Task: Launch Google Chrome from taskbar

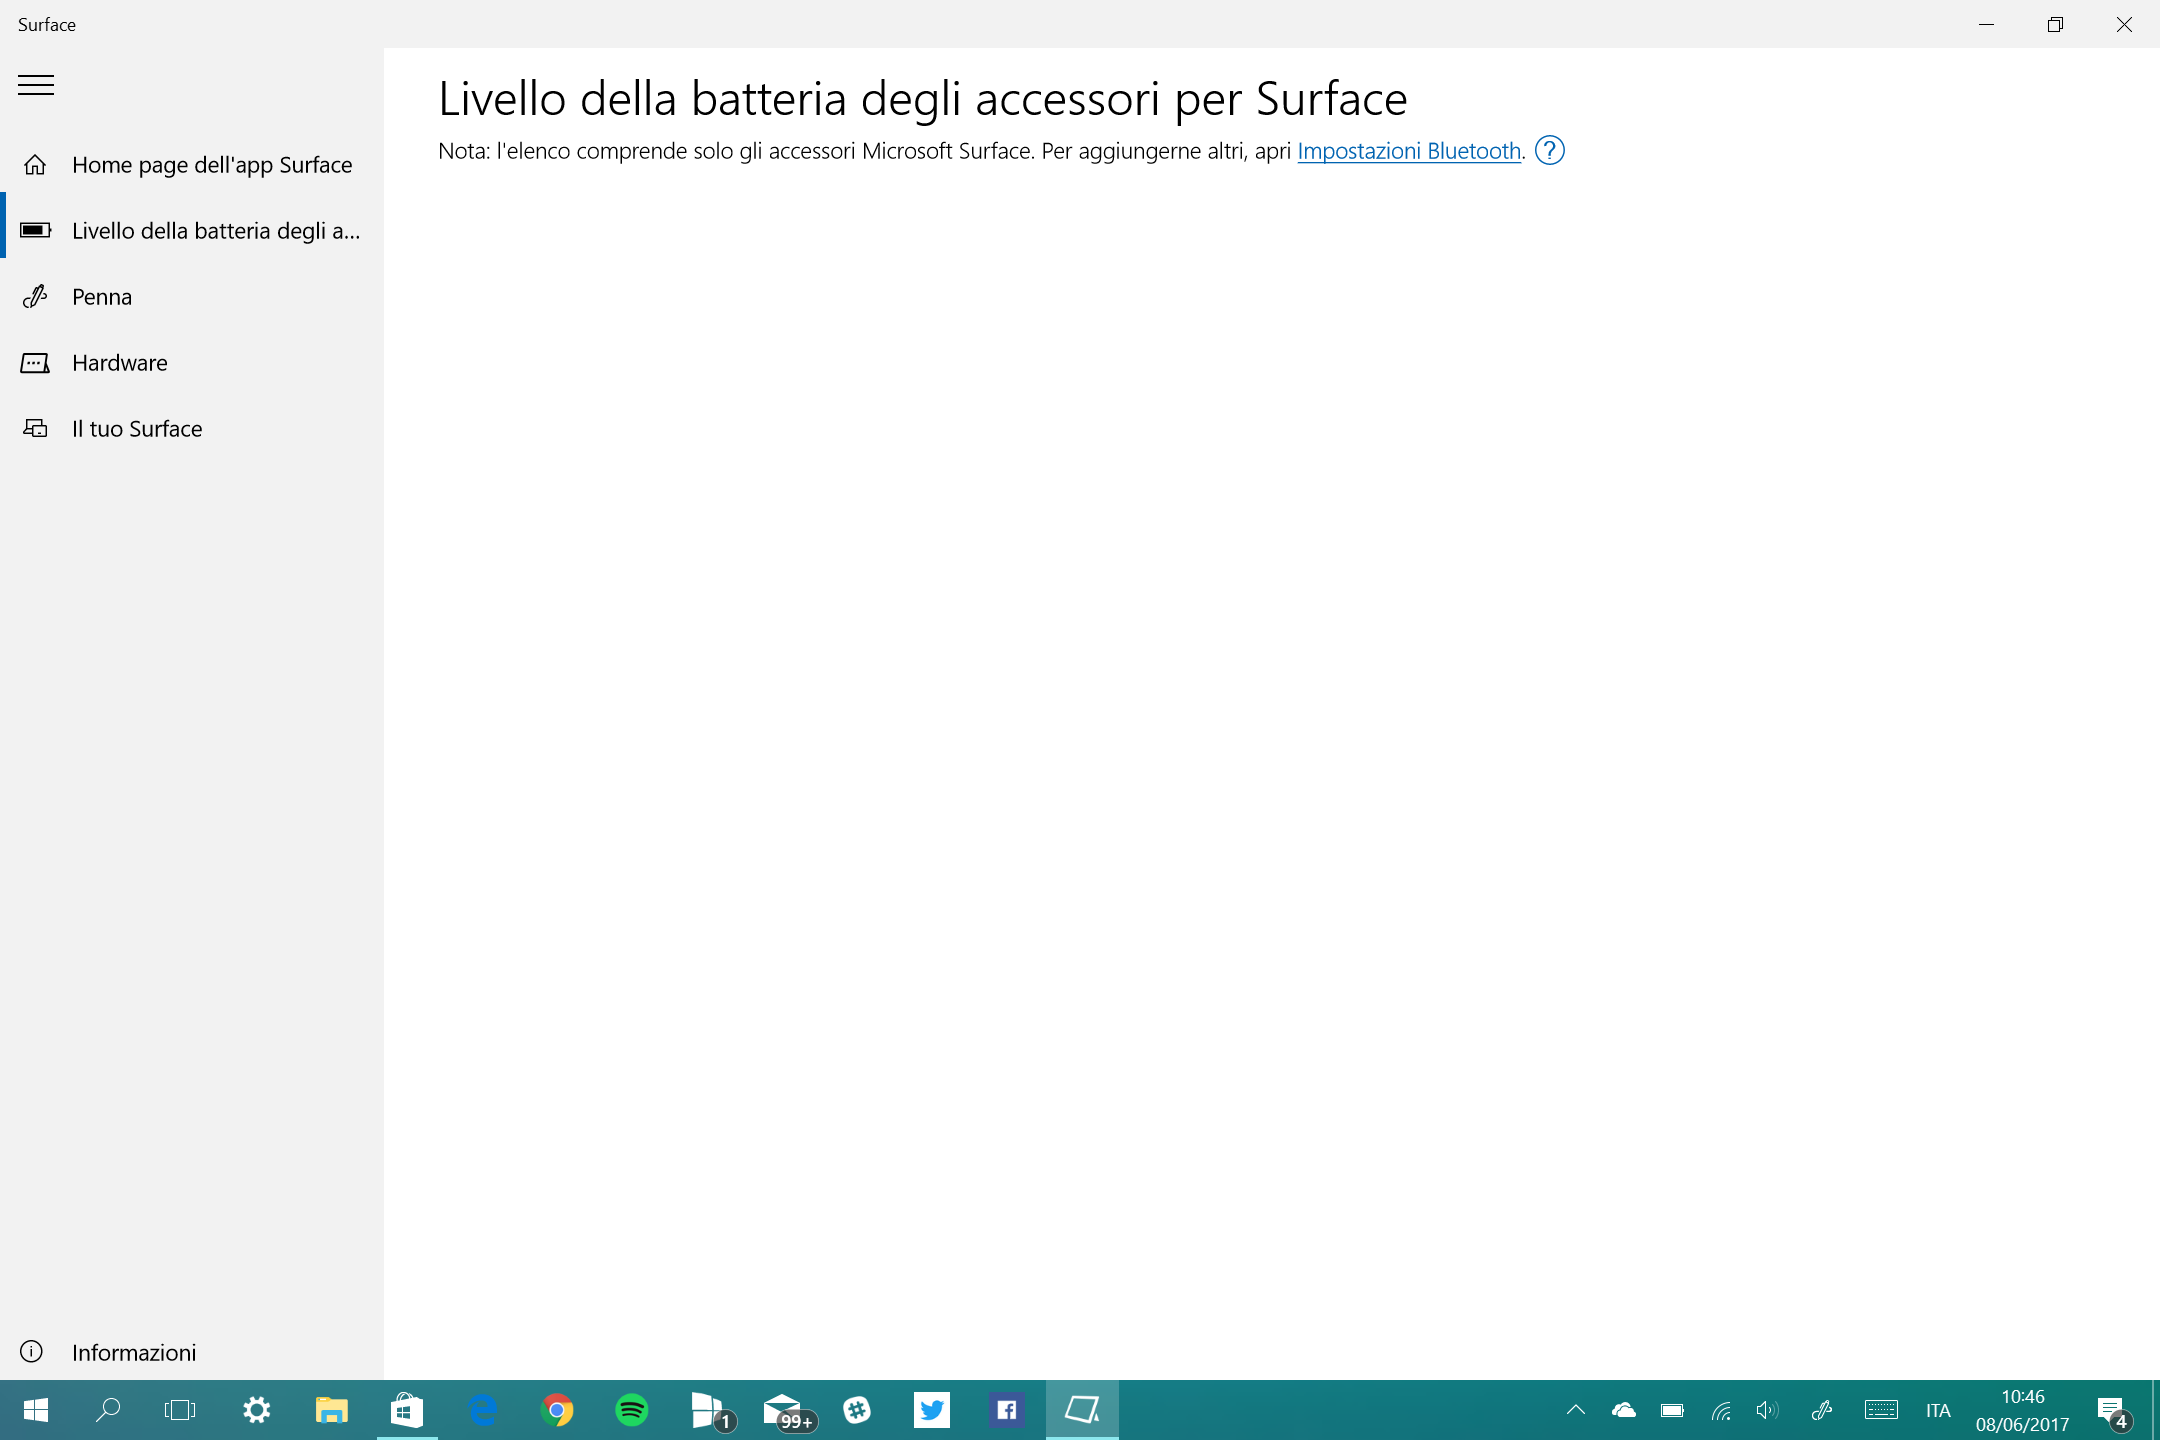Action: [557, 1410]
